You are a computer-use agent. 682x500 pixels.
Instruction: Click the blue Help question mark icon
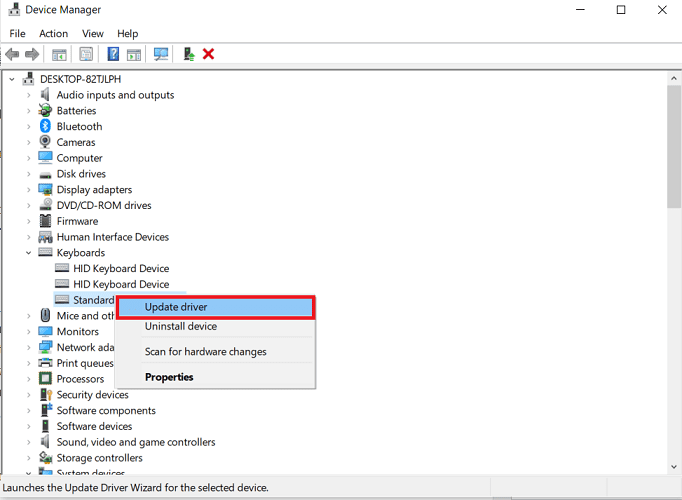coord(113,54)
